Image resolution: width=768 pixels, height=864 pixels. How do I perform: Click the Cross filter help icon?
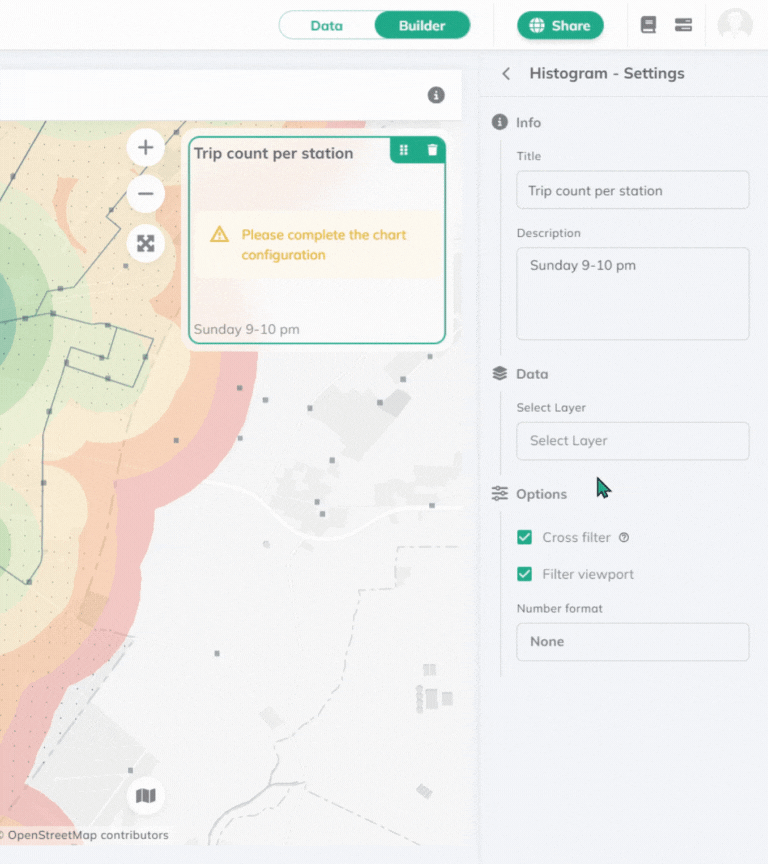coord(624,538)
